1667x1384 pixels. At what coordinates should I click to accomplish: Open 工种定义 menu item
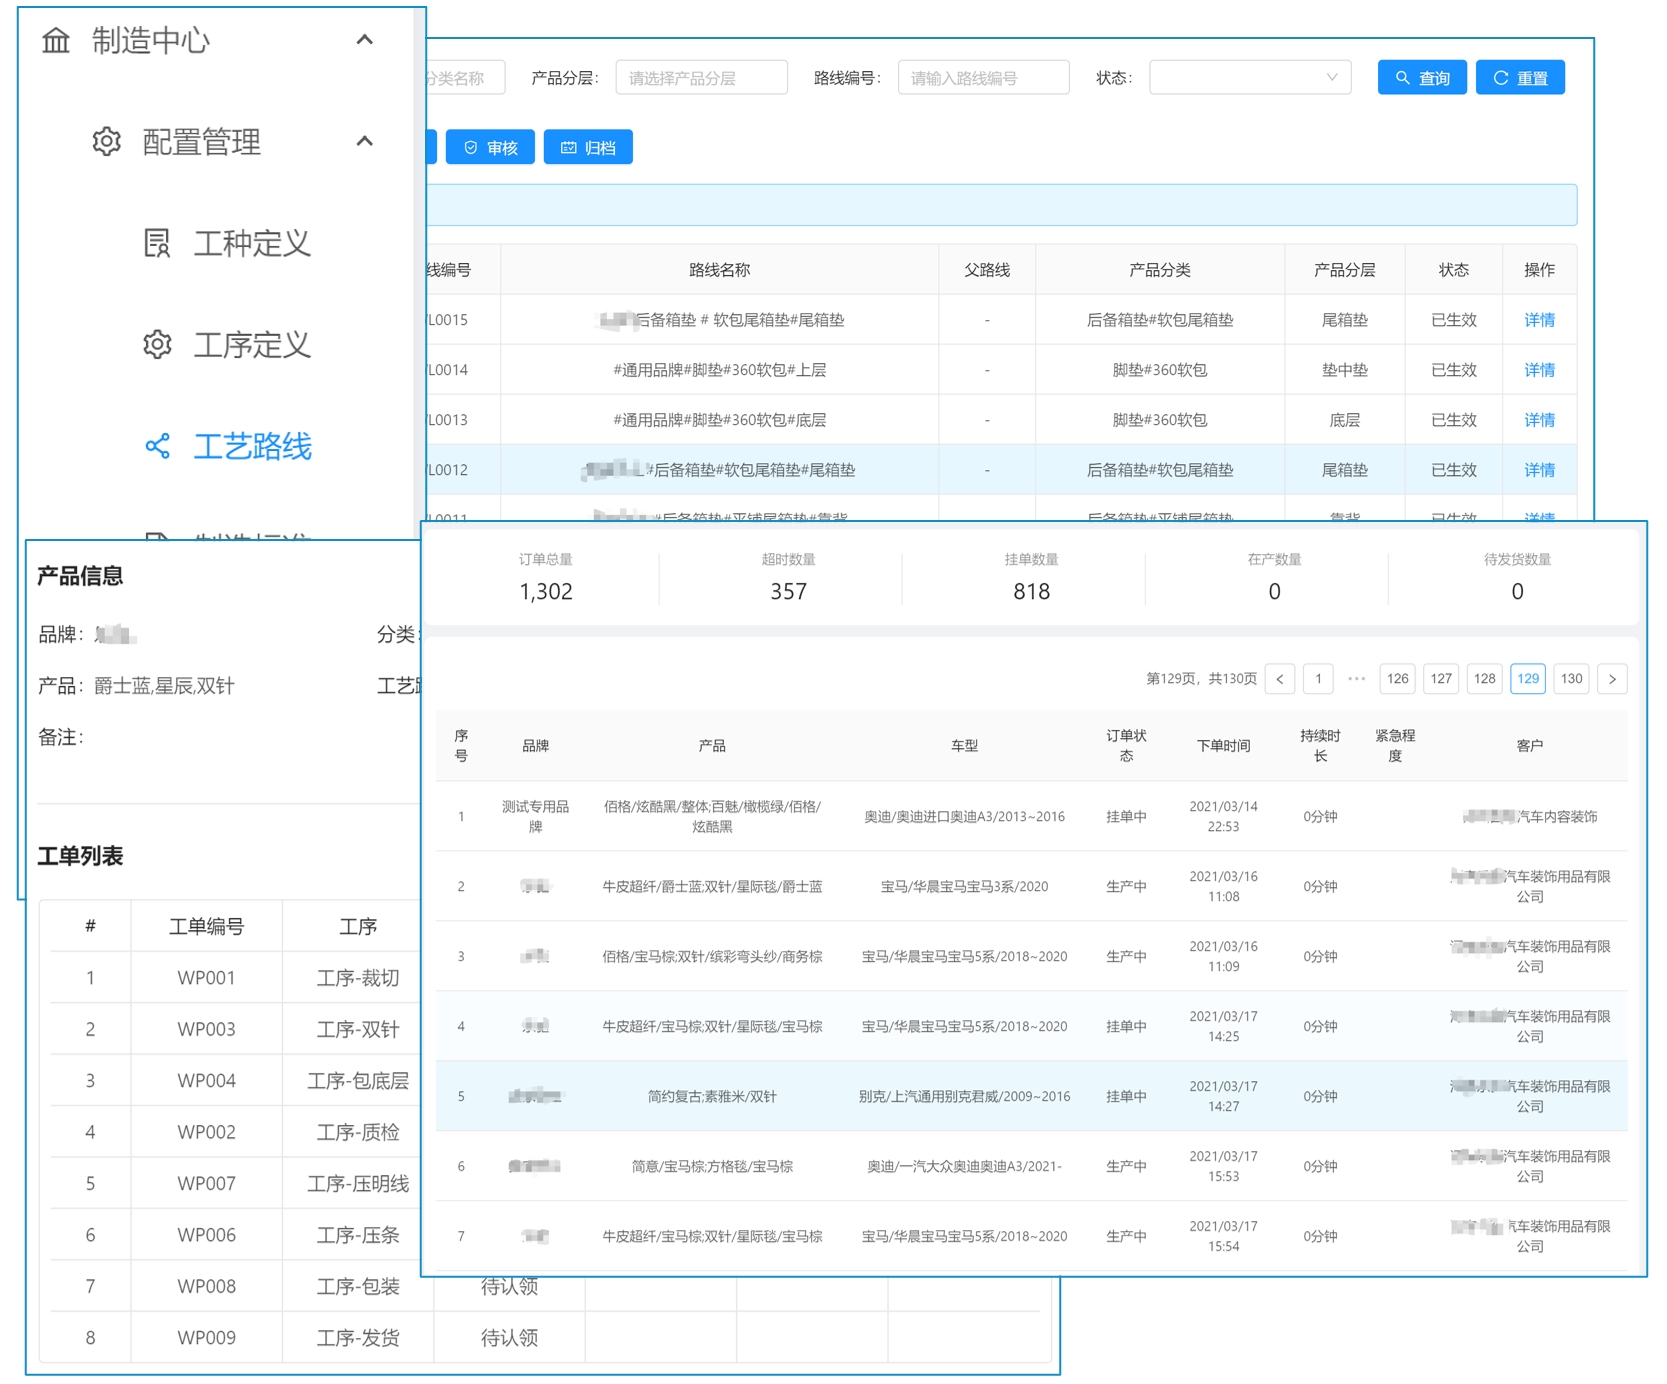pyautogui.click(x=251, y=243)
